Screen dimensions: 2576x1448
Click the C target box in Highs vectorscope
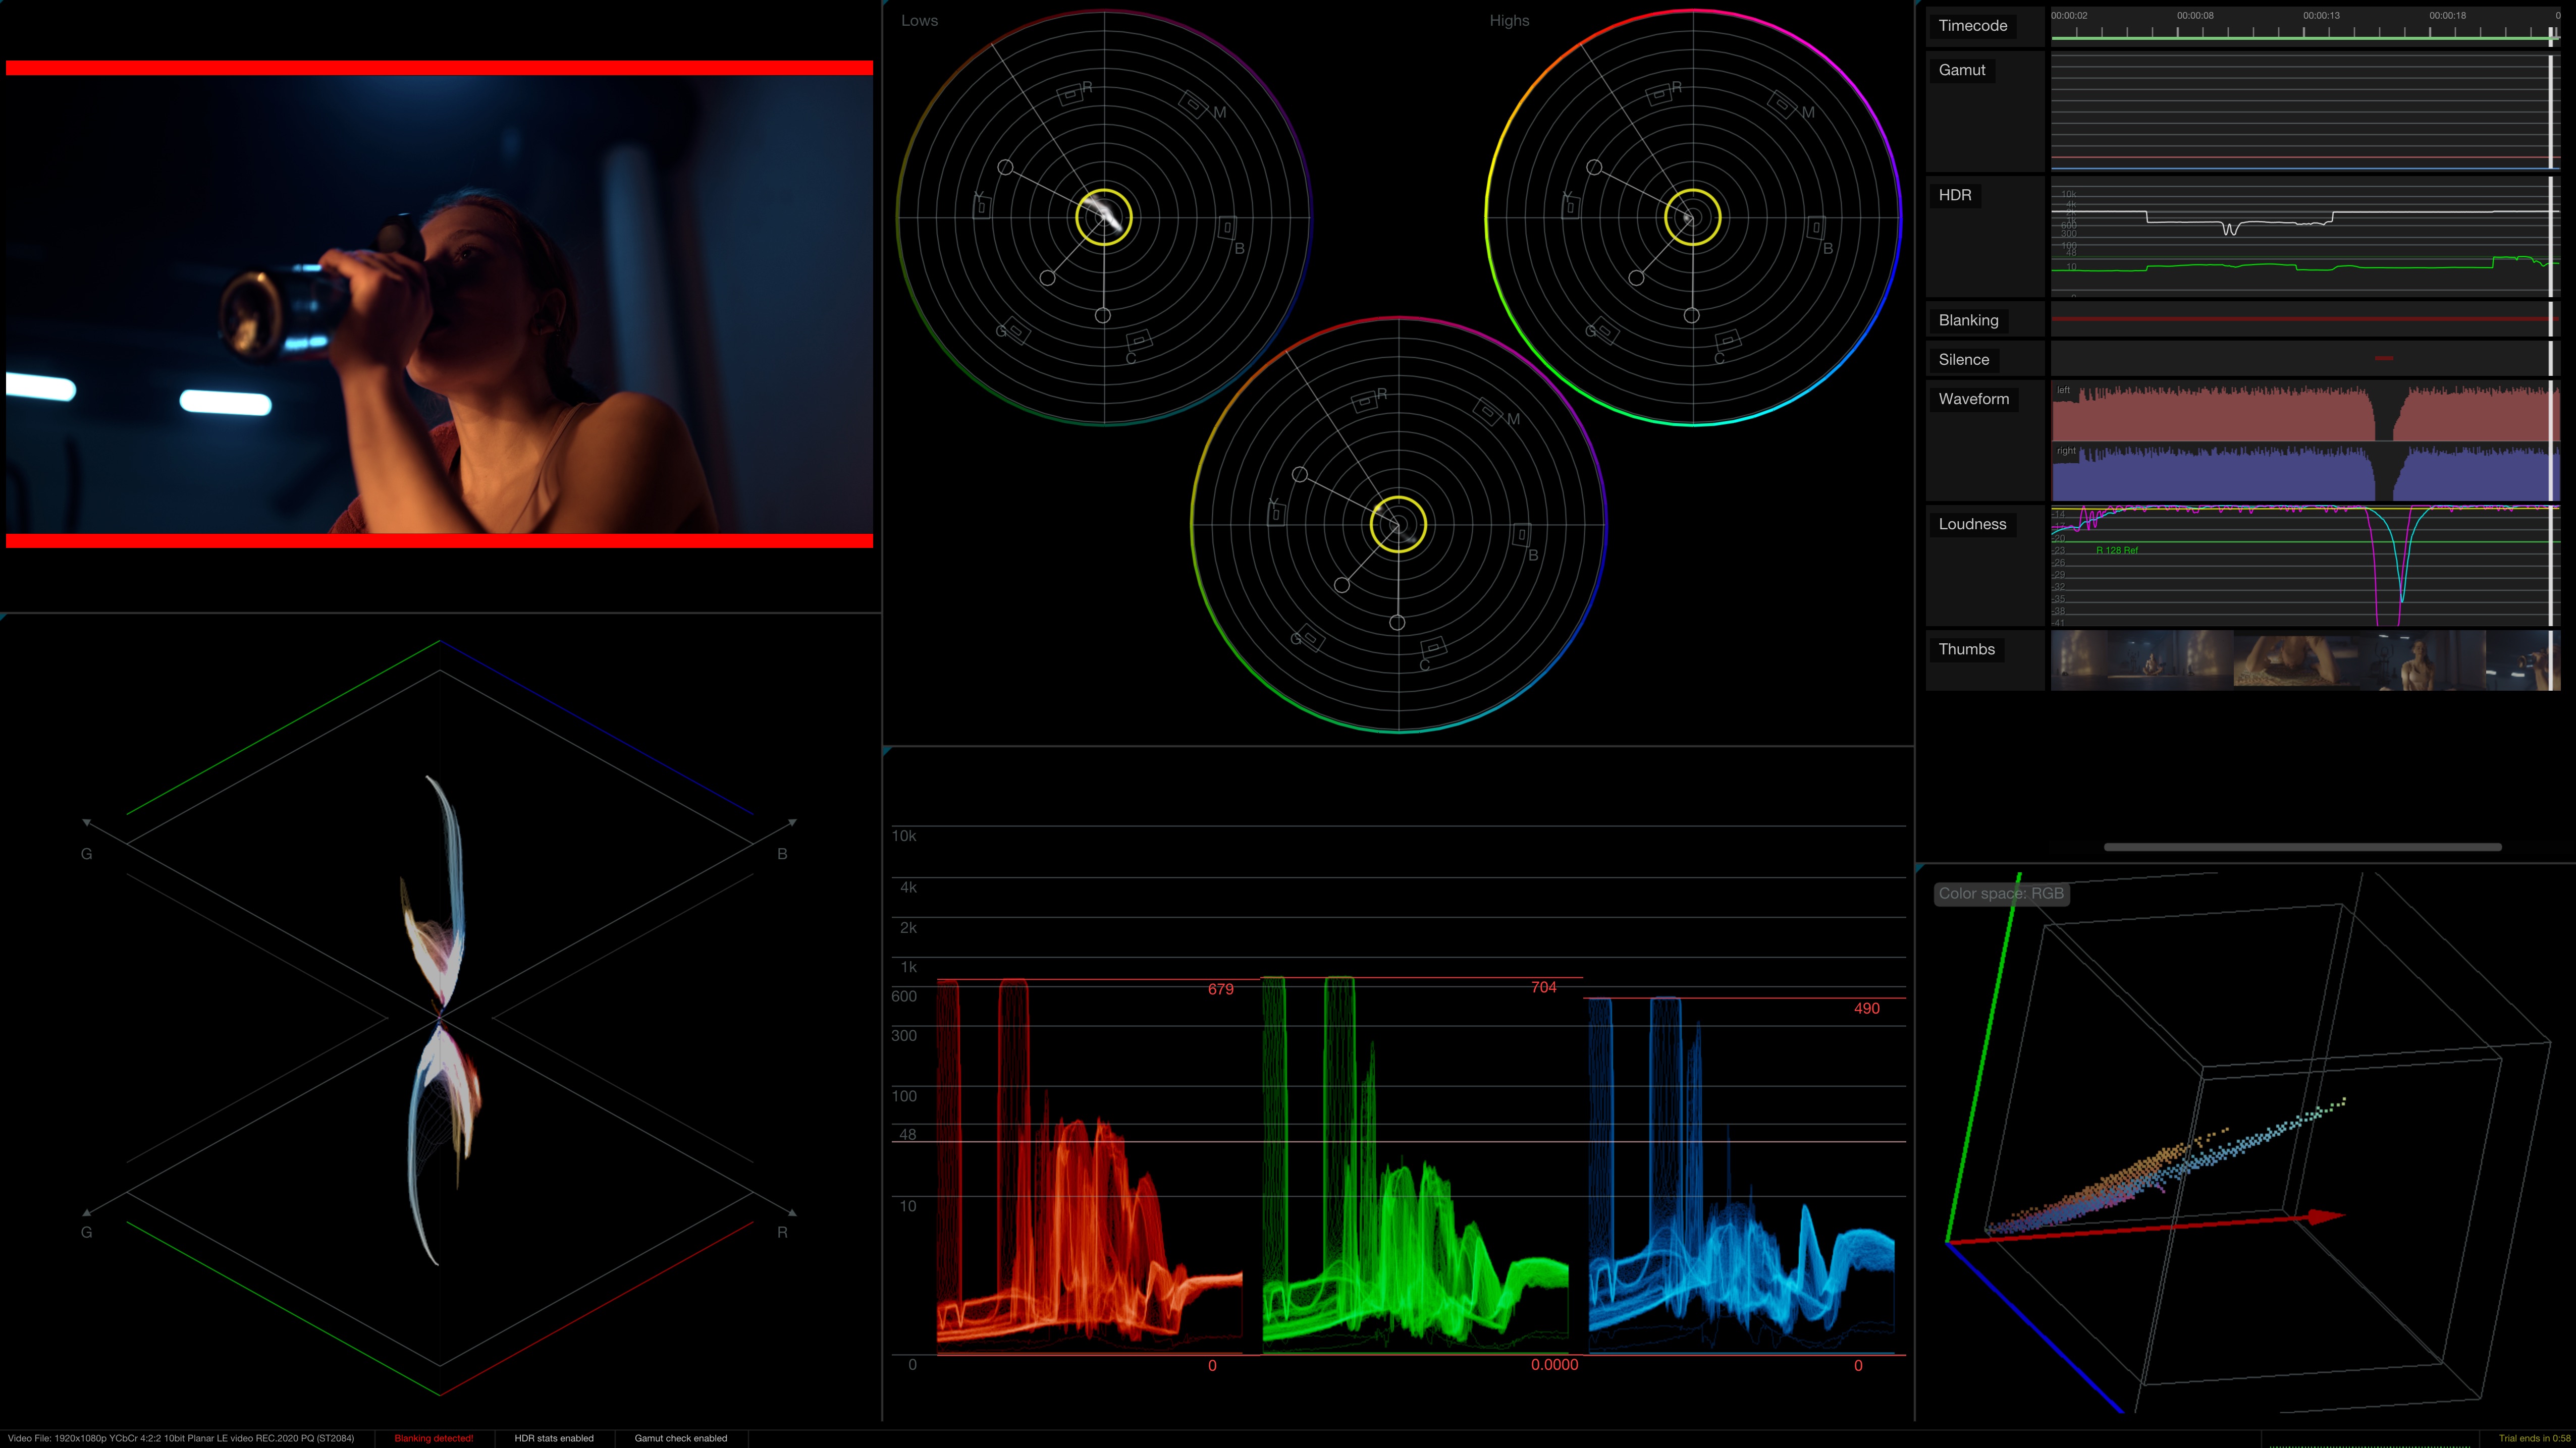1727,341
